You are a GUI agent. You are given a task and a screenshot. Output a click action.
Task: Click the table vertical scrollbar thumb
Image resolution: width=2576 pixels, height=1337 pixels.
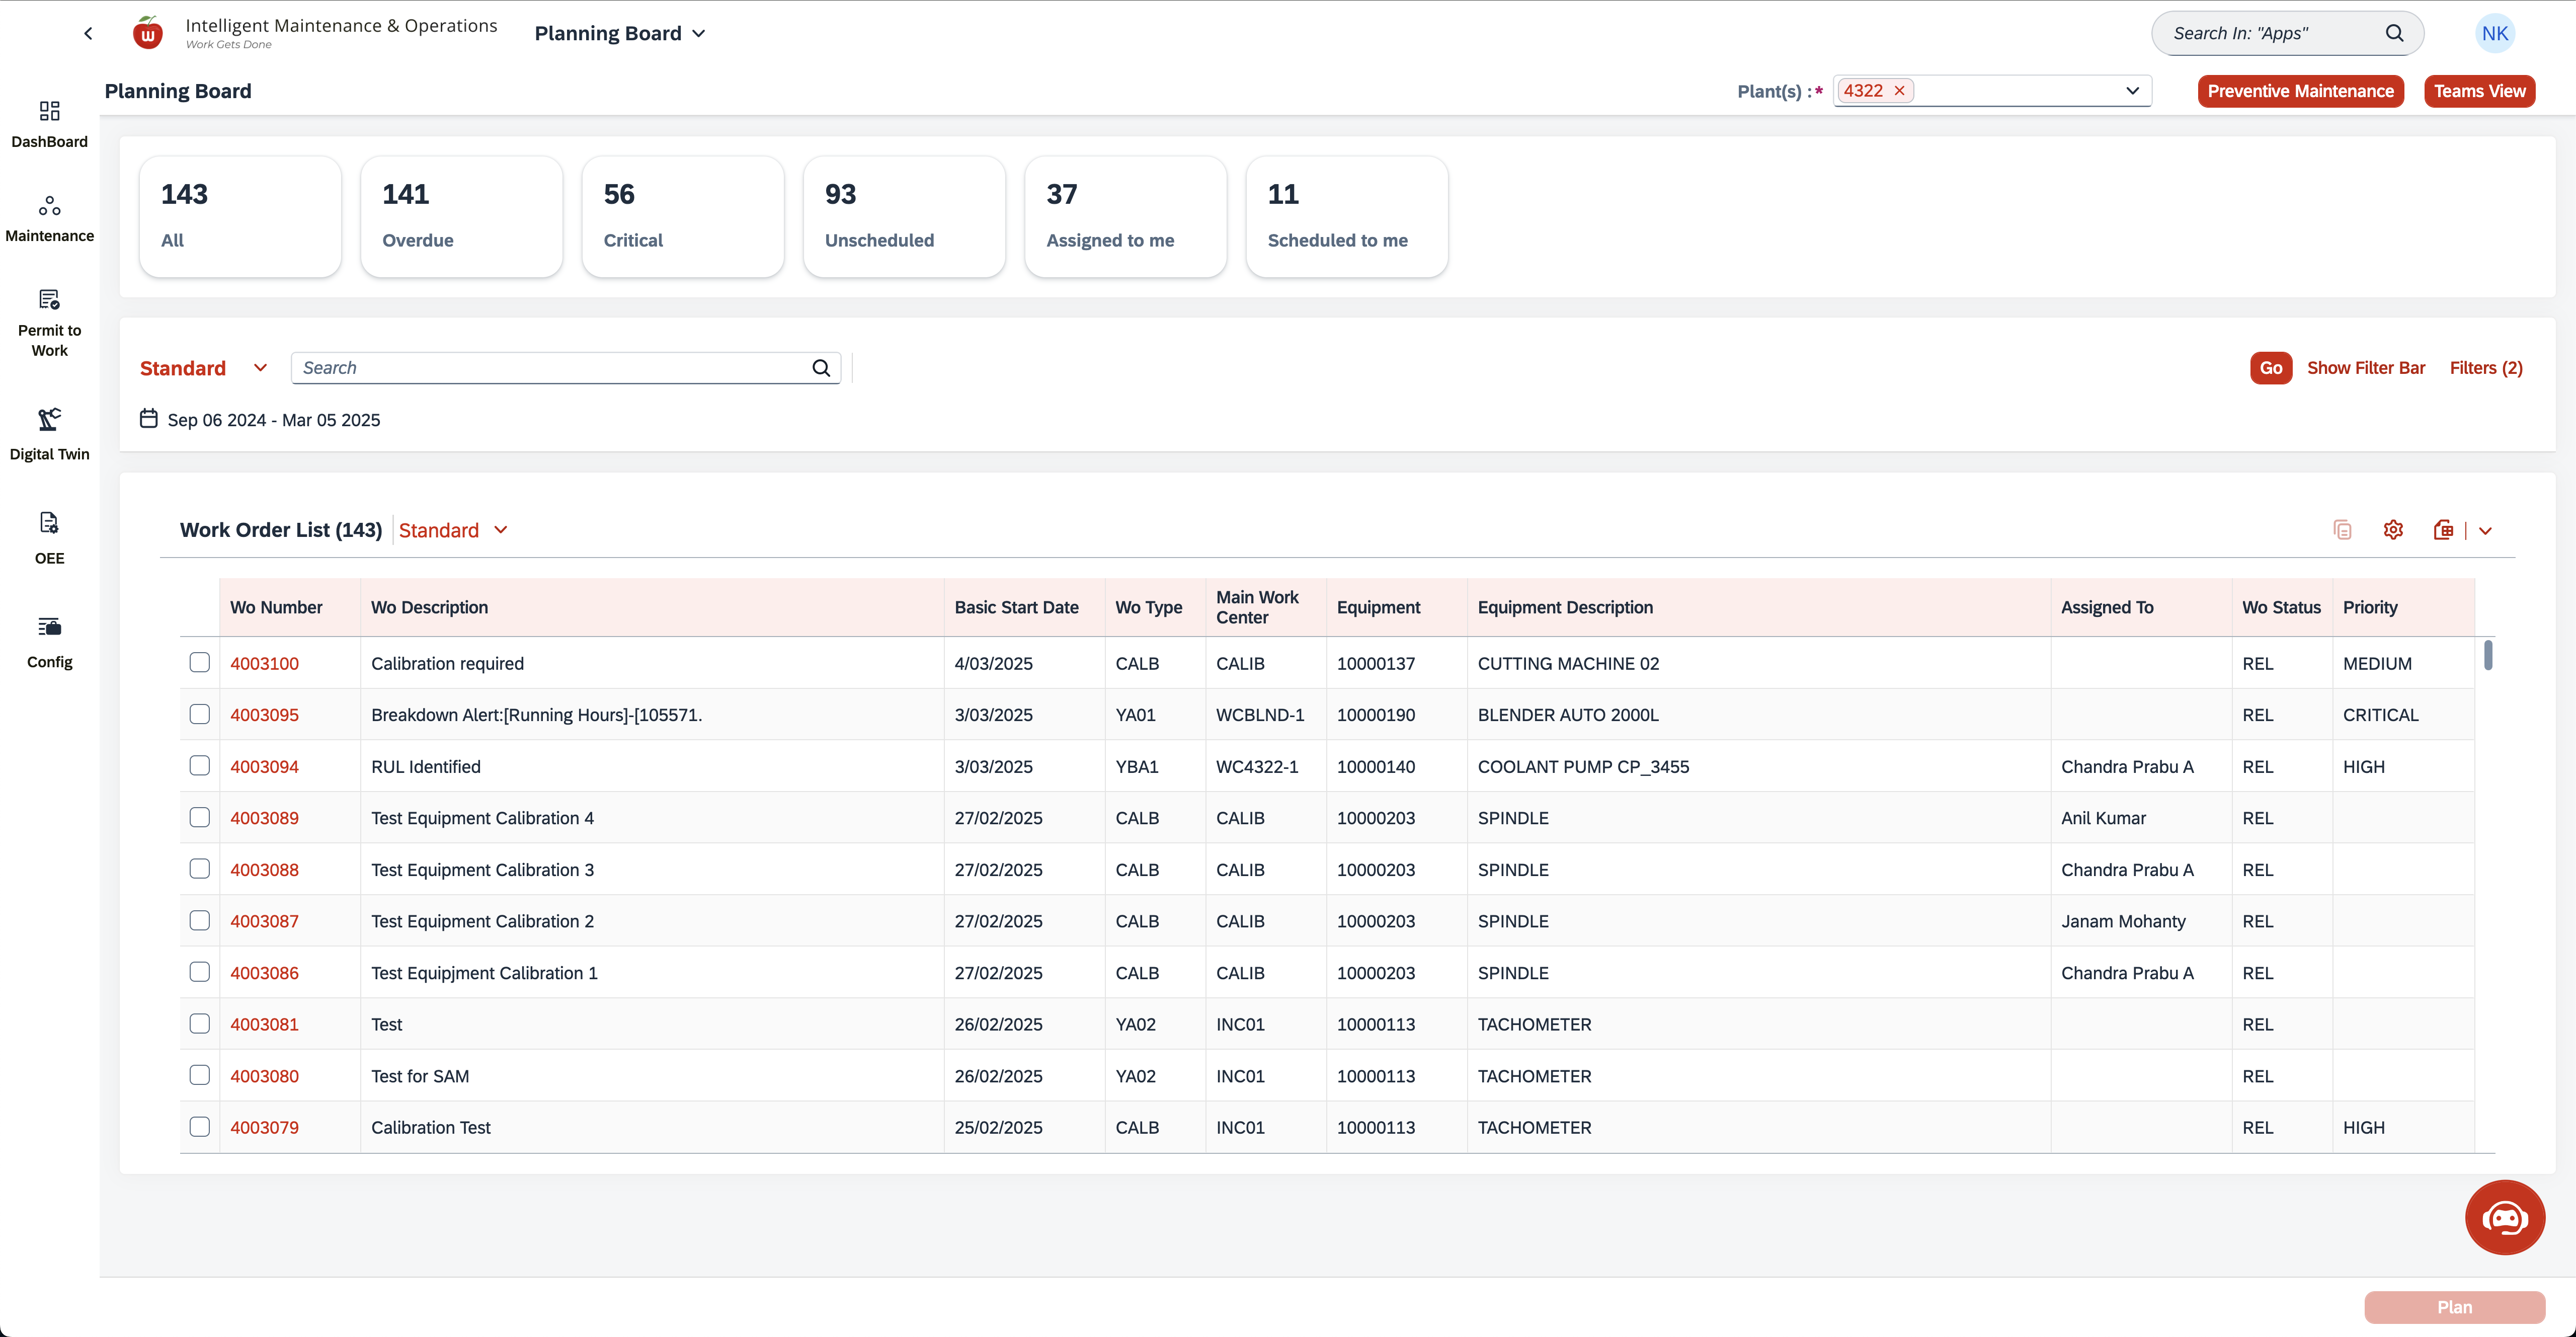(2487, 656)
